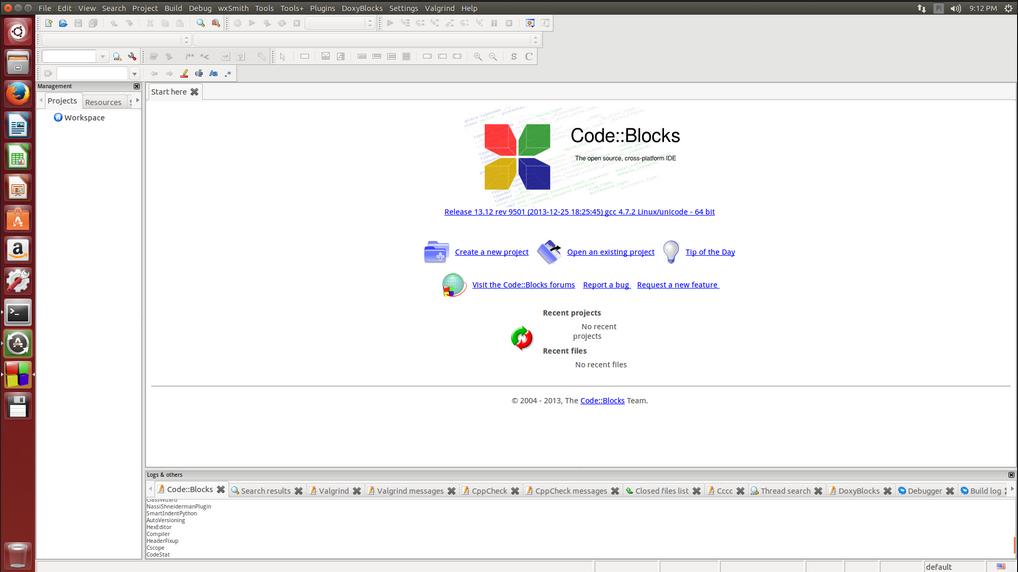Start debugging with Debug/Continue icon

click(390, 23)
